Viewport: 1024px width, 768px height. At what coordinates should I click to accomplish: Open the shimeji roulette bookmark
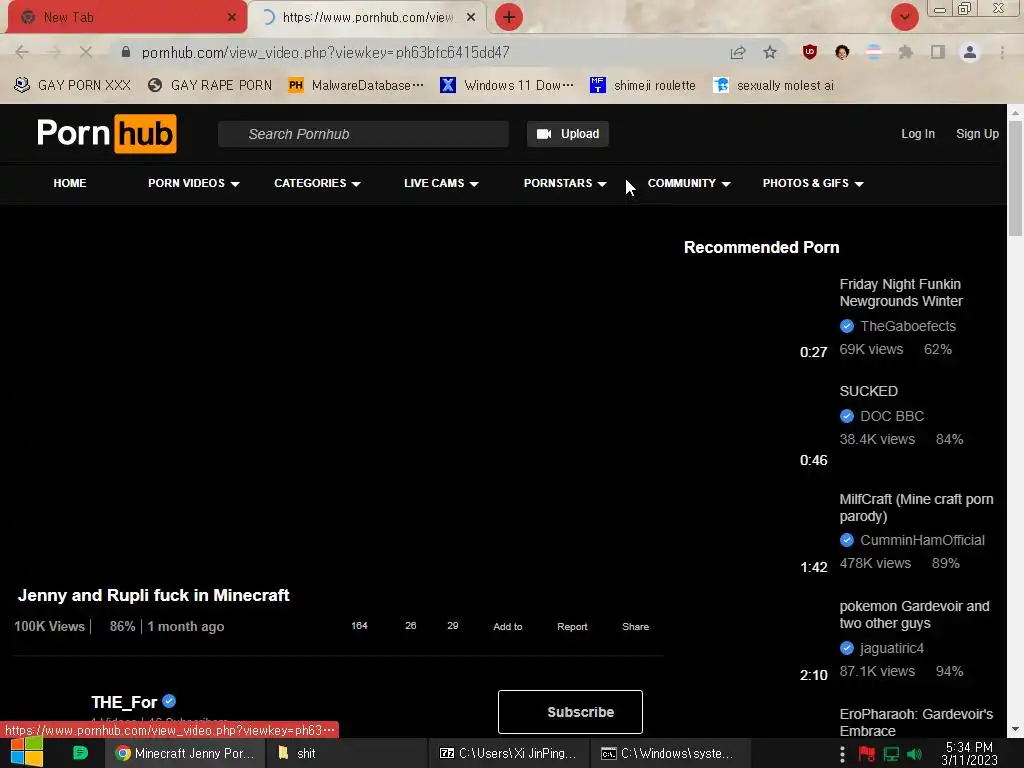643,86
